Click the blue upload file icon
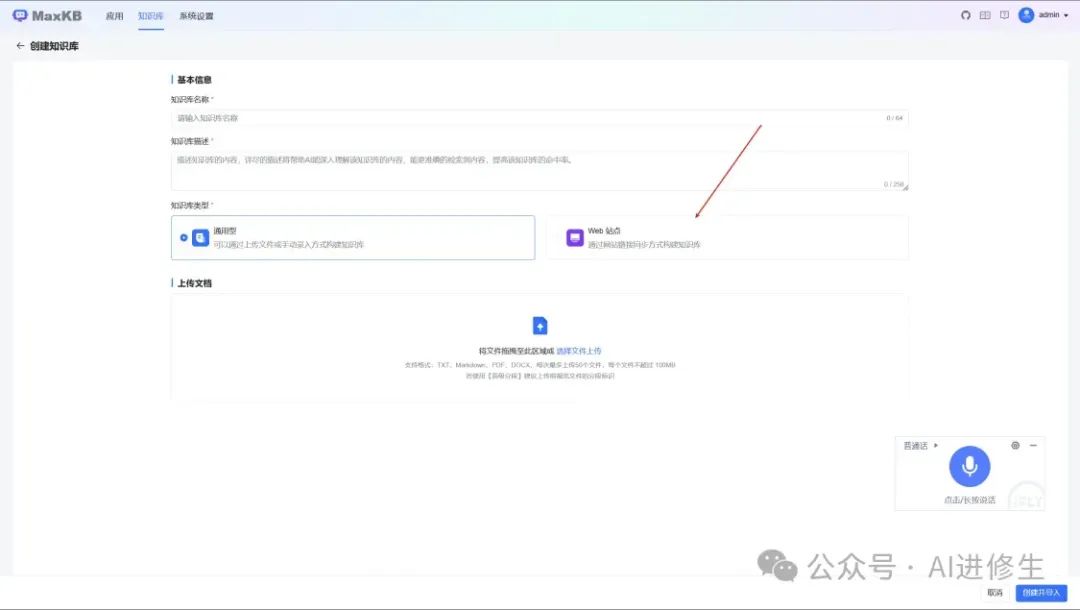This screenshot has height=610, width=1080. pos(540,325)
